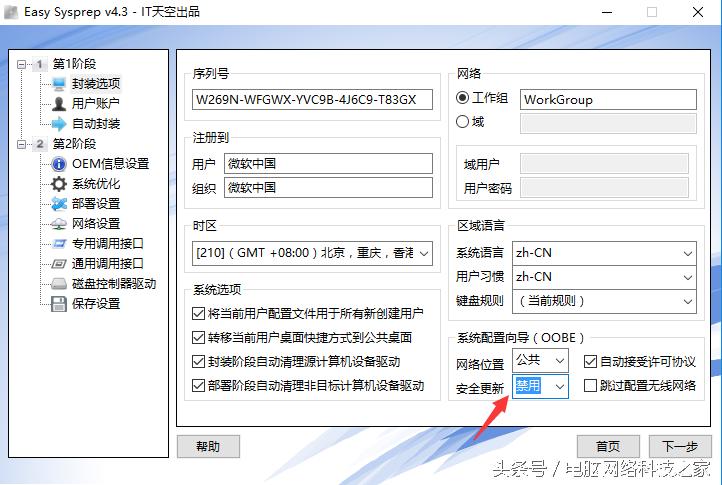Click the 用户 registration name field
Screen dimensions: 722x485
point(328,164)
